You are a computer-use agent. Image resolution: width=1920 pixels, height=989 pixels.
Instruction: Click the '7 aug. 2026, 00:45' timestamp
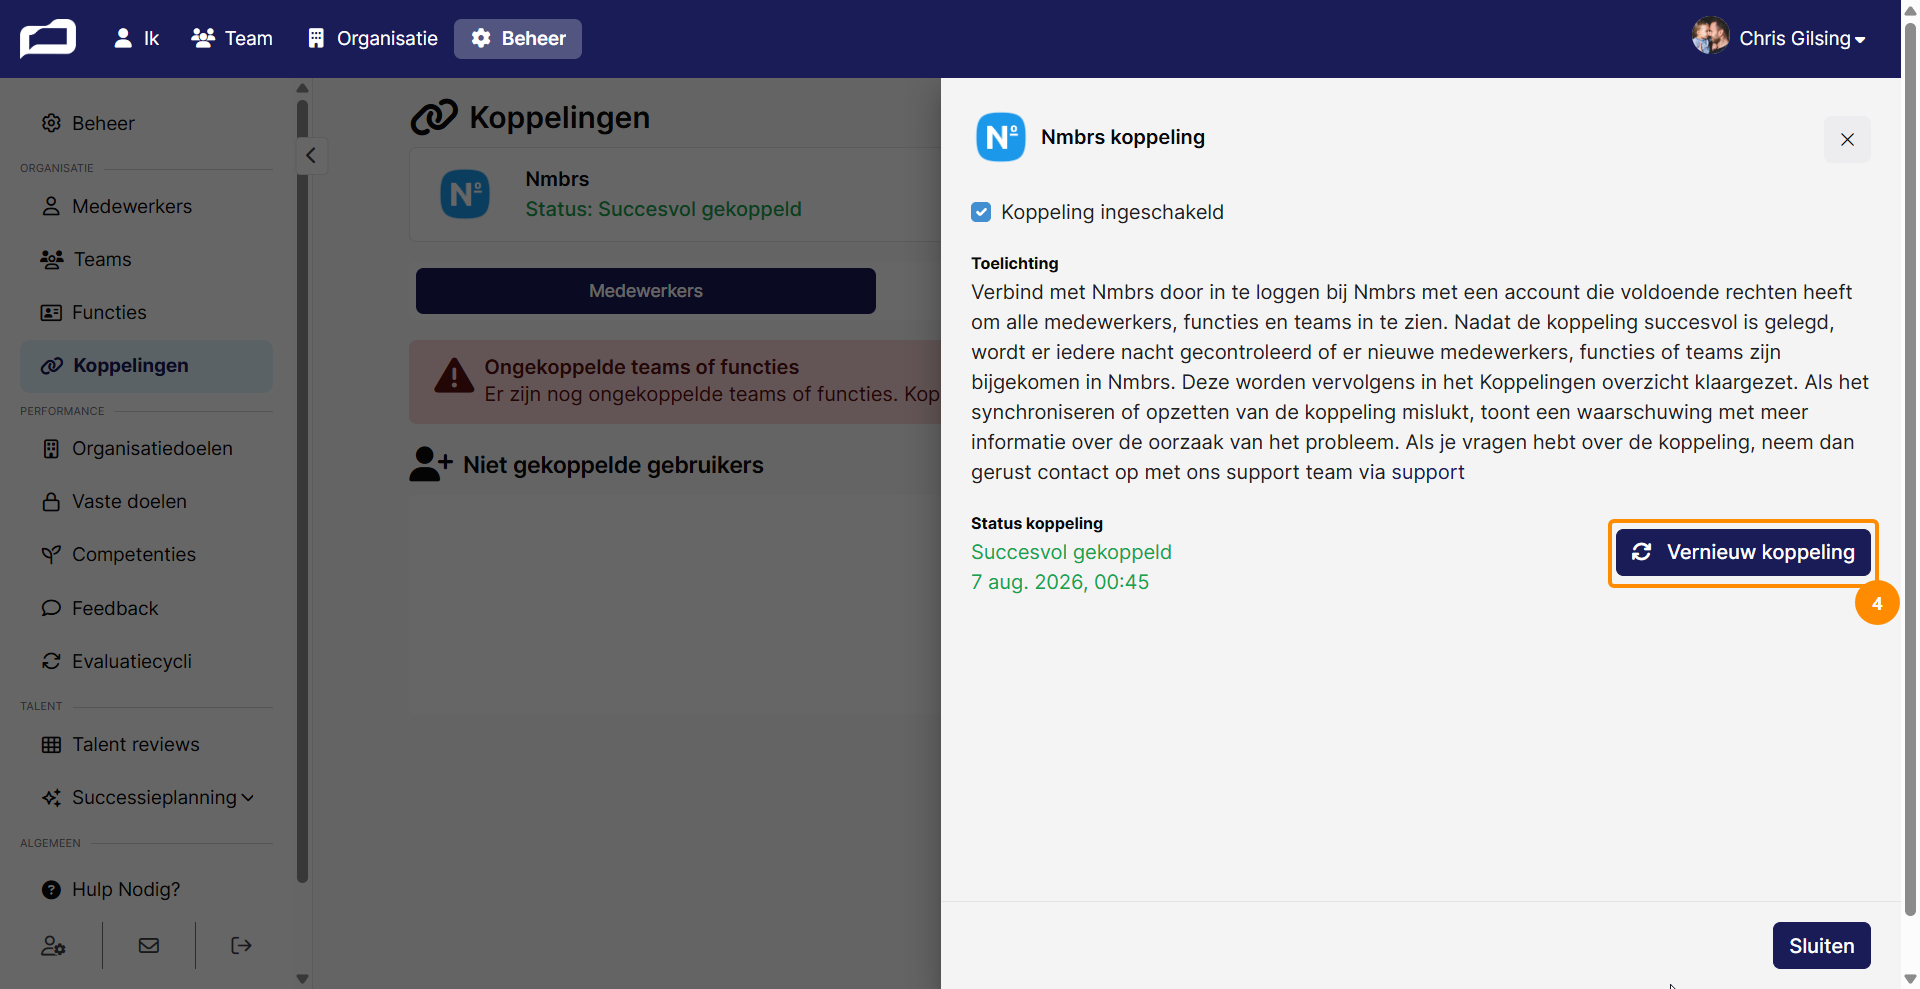tap(1060, 582)
